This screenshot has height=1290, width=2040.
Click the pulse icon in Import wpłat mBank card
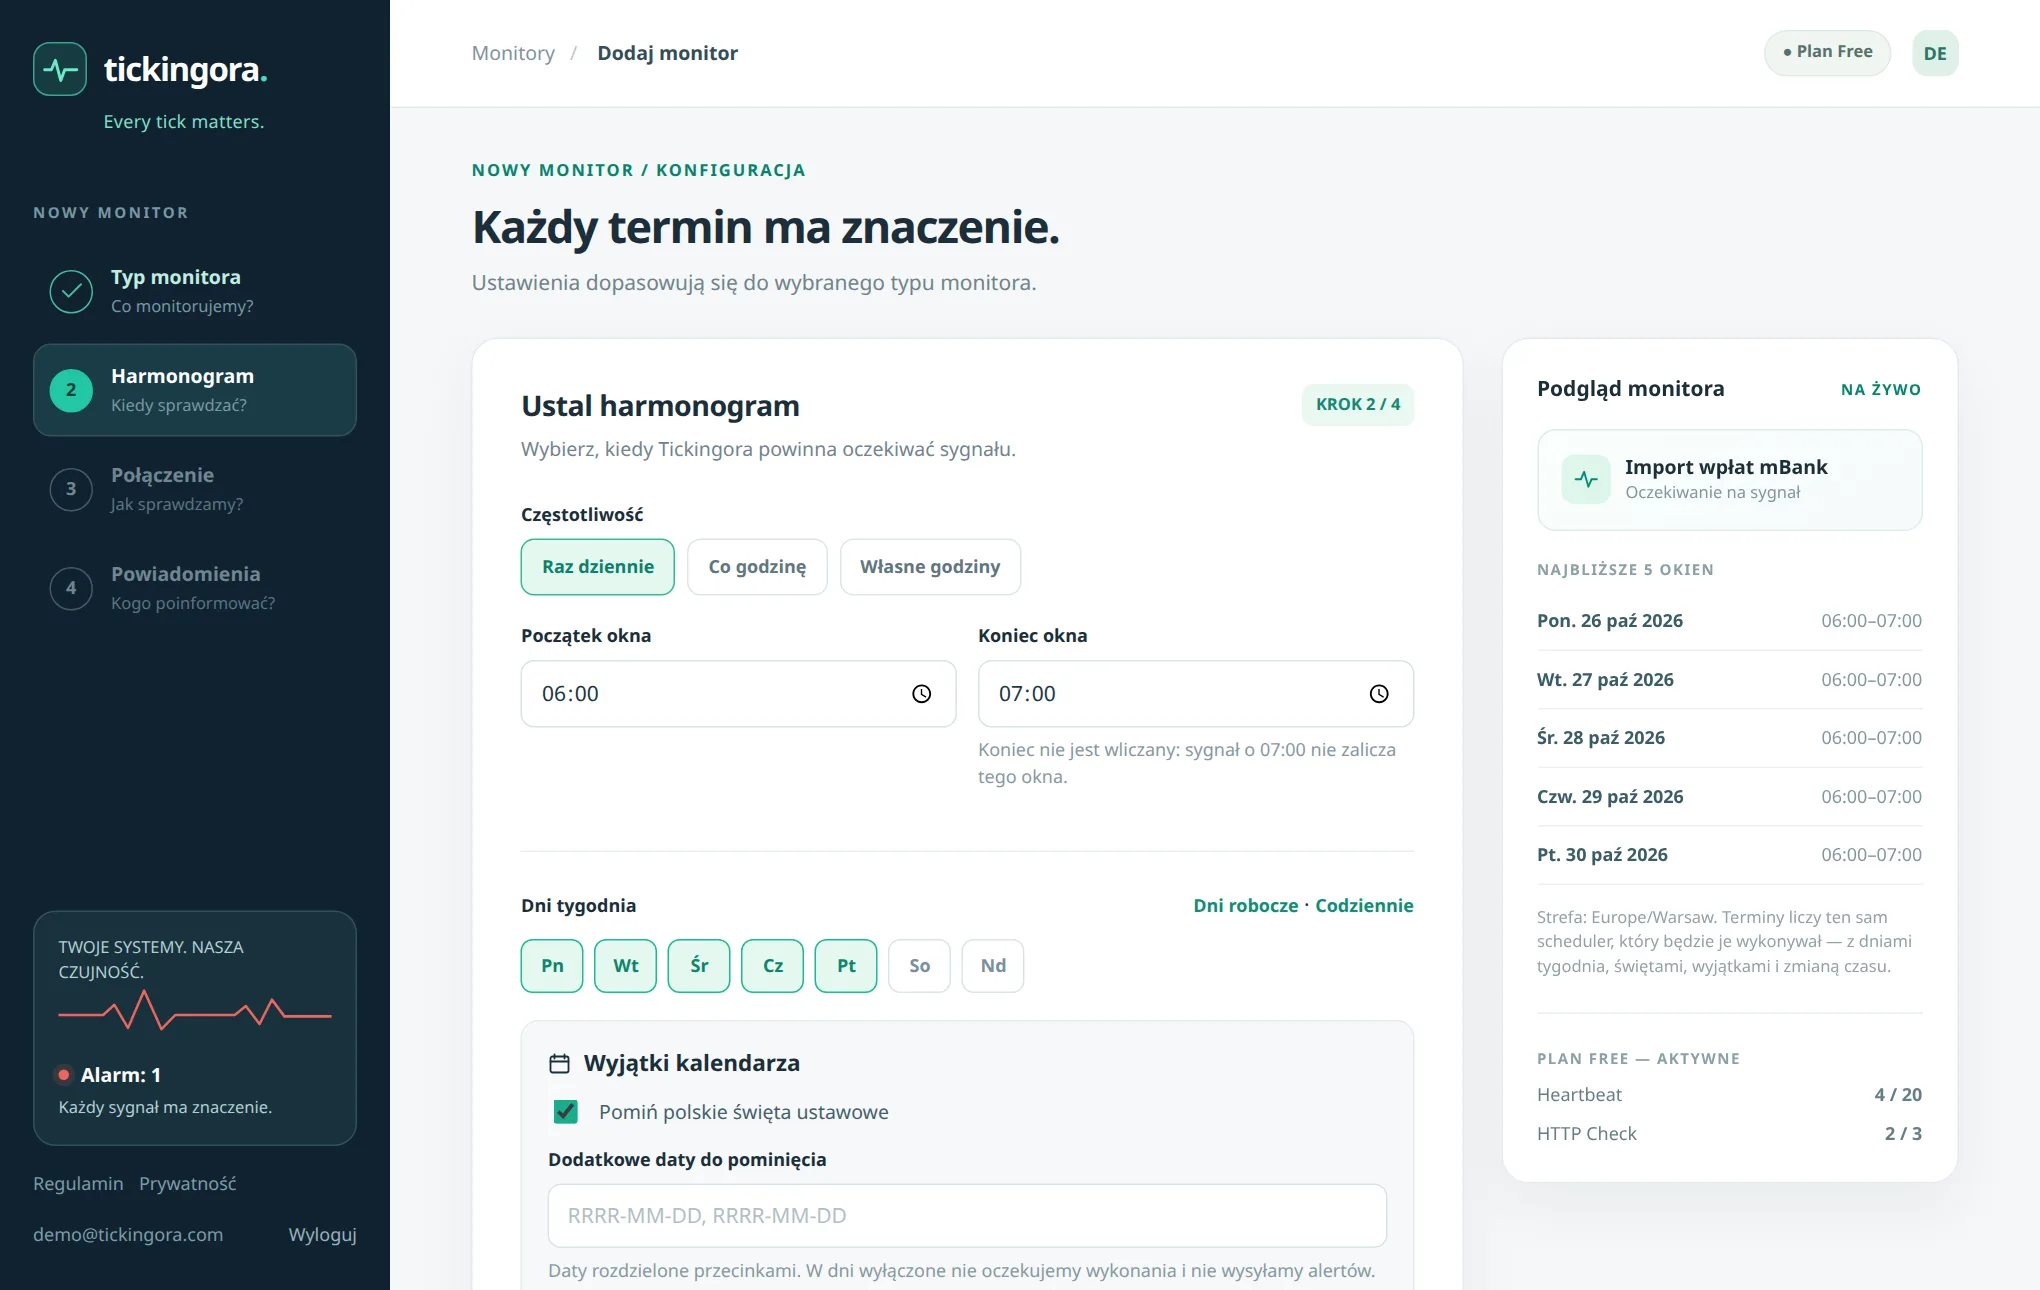(x=1586, y=479)
